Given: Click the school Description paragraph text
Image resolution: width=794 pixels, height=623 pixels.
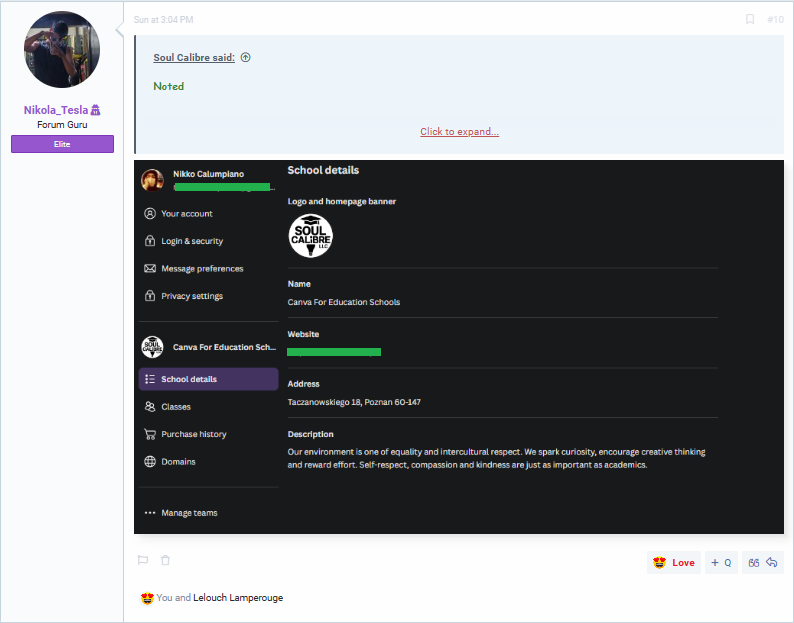Looking at the screenshot, I should click(x=496, y=458).
